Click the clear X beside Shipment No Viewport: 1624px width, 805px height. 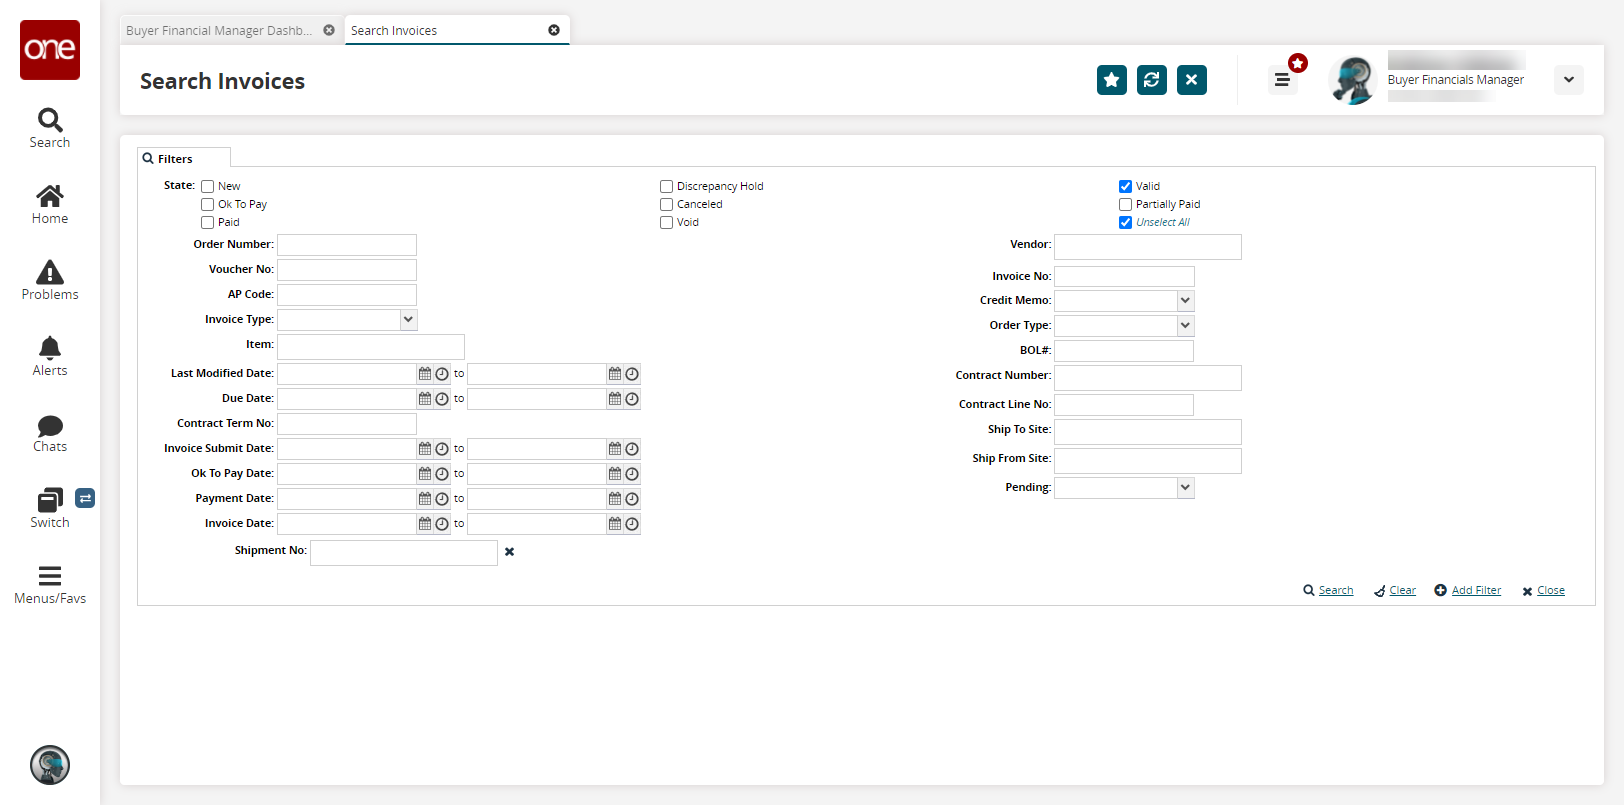[509, 552]
